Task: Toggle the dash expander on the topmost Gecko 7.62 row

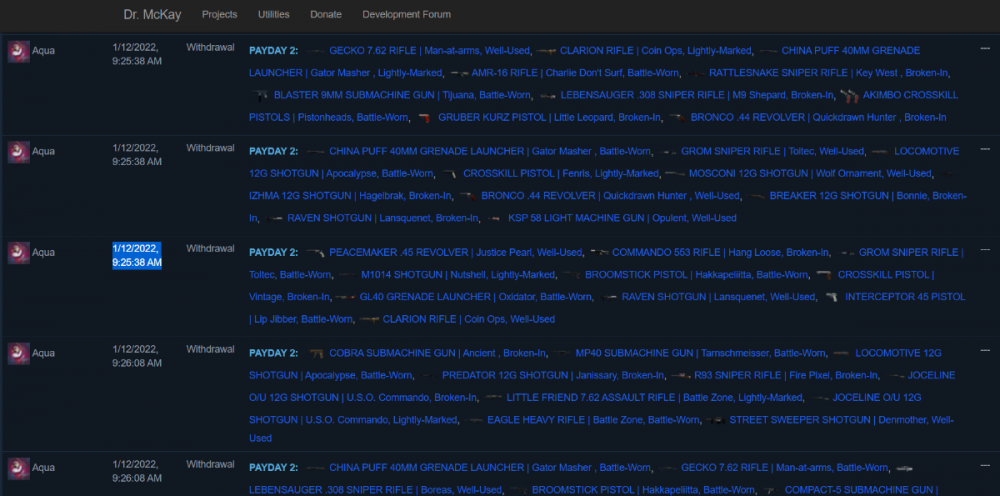Action: tap(985, 48)
